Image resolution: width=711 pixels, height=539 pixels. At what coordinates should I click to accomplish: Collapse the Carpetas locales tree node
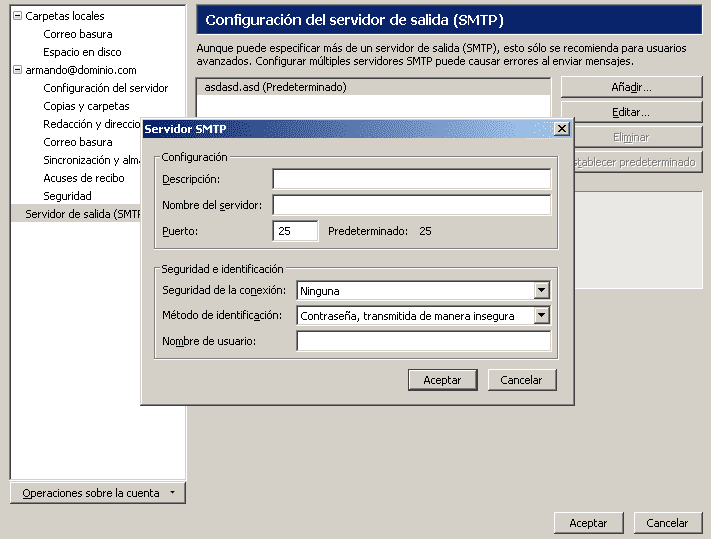(17, 16)
